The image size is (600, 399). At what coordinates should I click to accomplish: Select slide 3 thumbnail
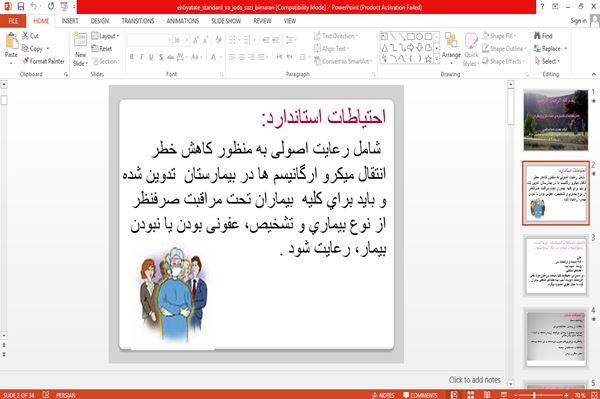click(x=556, y=266)
